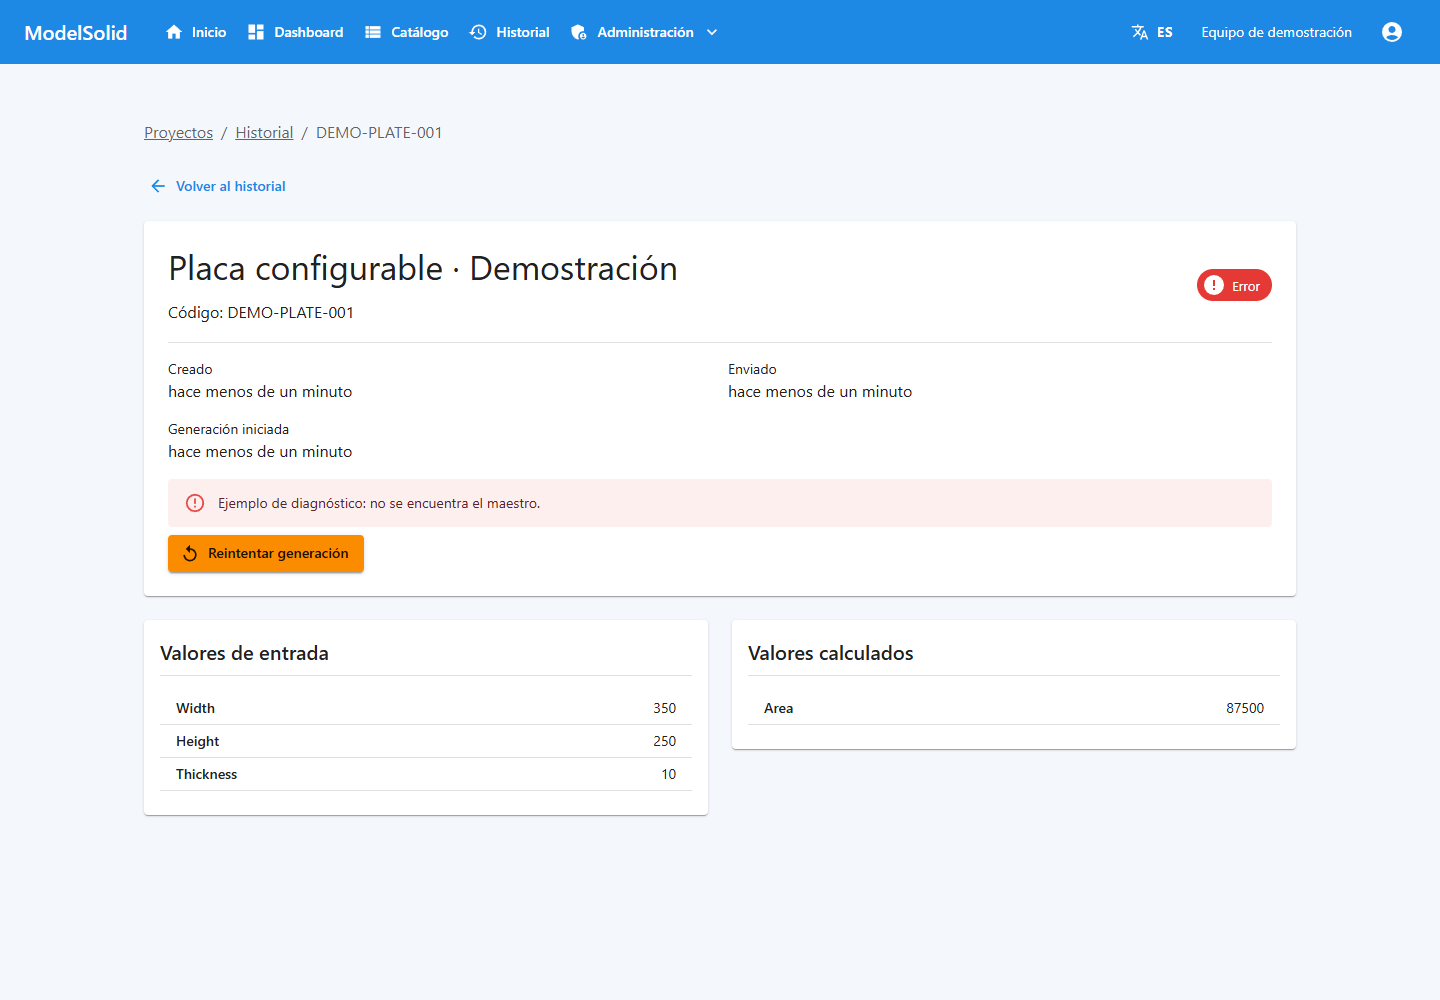Click the Inicio home icon

pyautogui.click(x=174, y=32)
